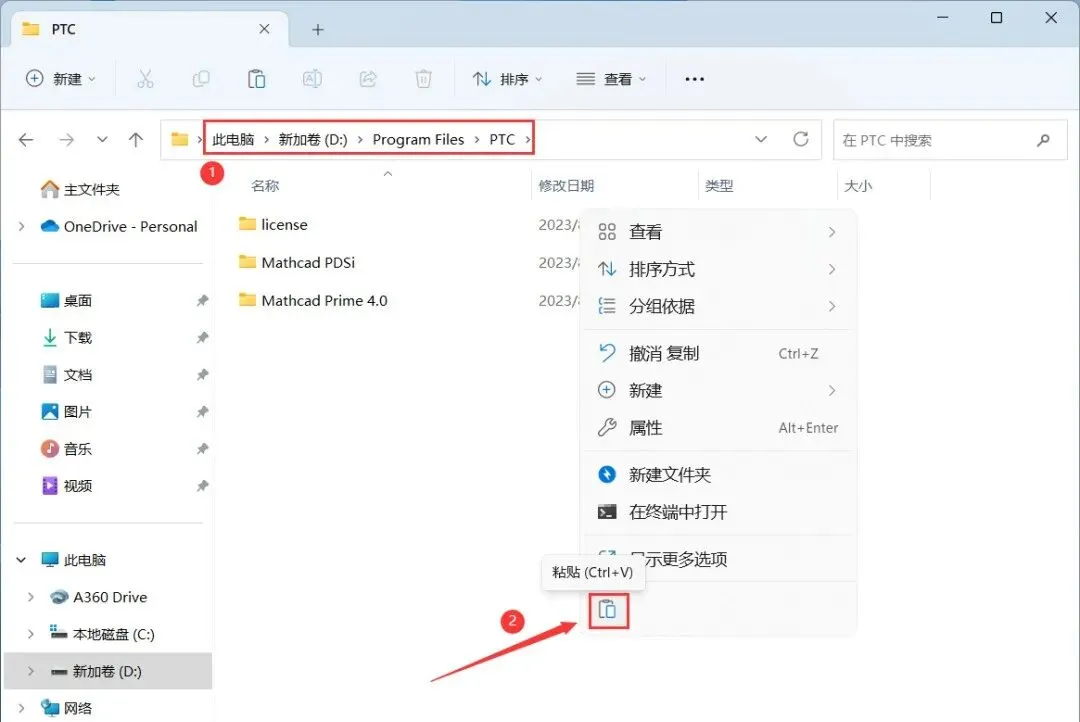The image size is (1080, 722).
Task: Open Group by (分组依据) context submenu
Action: (x=718, y=307)
